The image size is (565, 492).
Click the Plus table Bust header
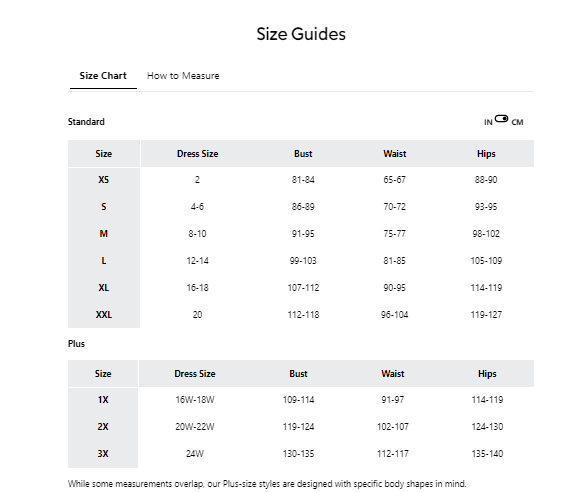pyautogui.click(x=298, y=374)
